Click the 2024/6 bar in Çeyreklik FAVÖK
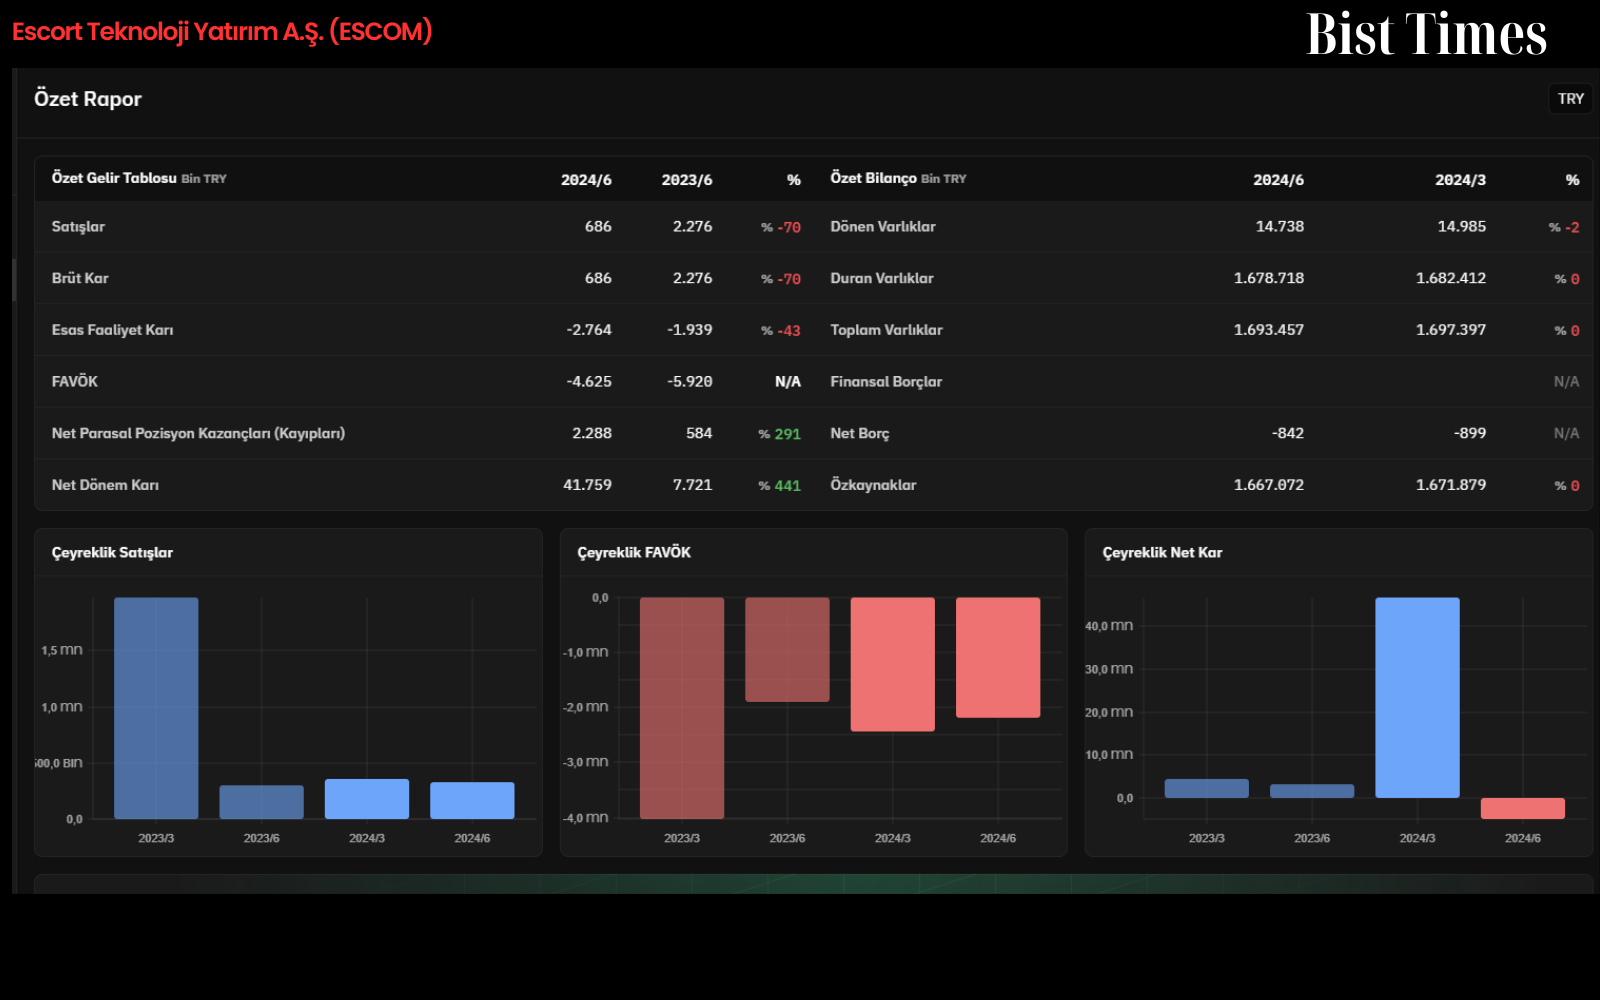This screenshot has width=1600, height=1000. [998, 658]
